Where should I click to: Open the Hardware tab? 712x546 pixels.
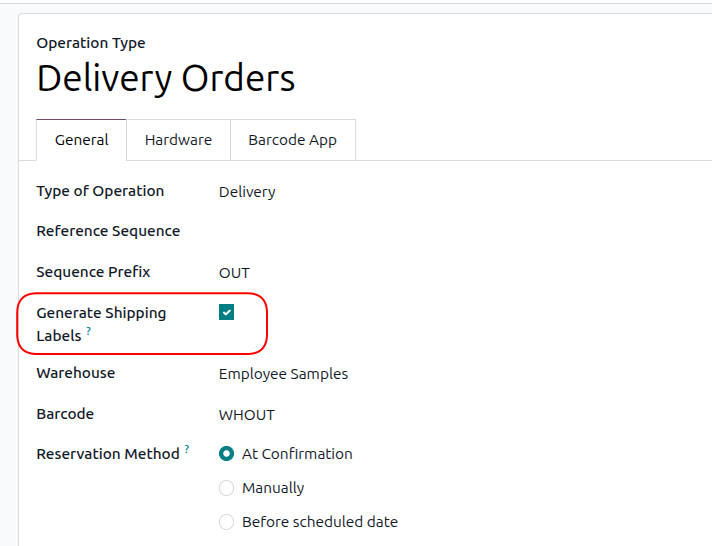(x=178, y=140)
